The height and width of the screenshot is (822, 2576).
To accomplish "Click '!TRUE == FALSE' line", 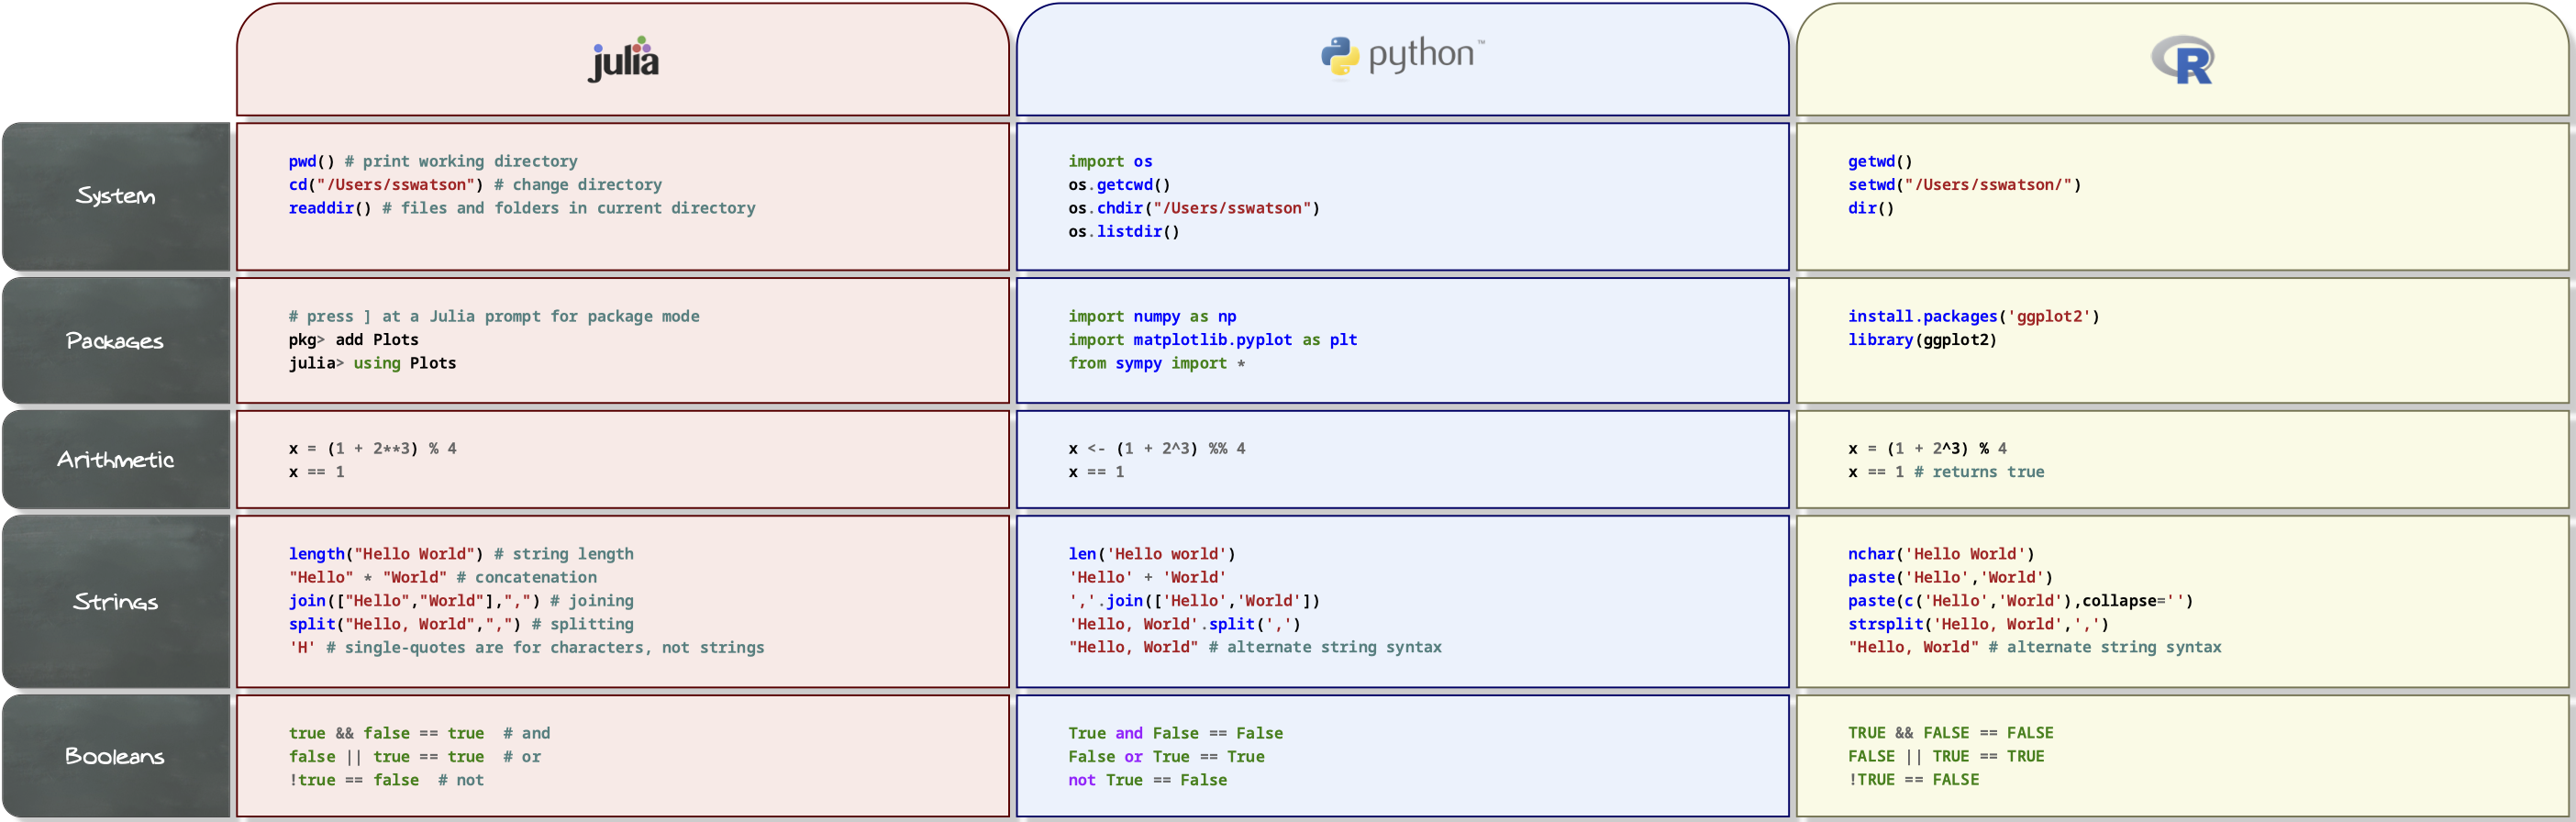I will pos(1913,779).
